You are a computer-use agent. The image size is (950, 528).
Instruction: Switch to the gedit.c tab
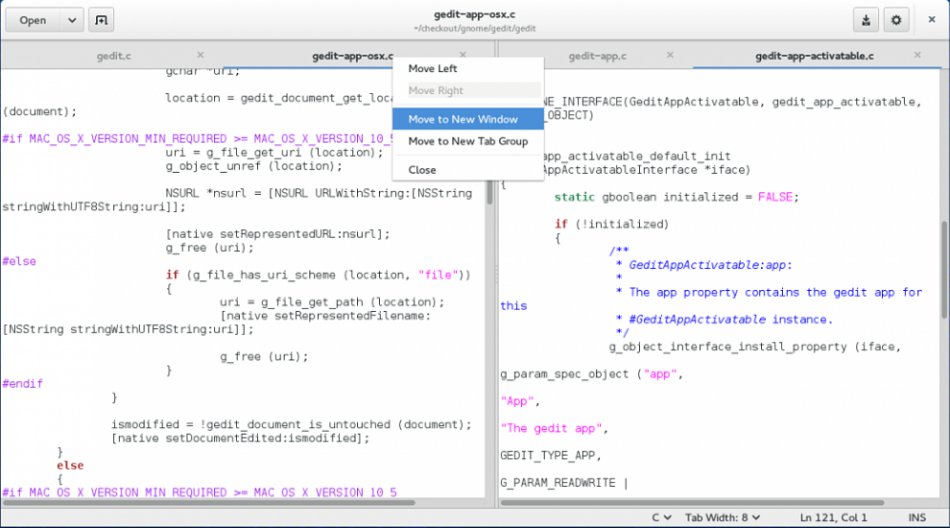(114, 56)
